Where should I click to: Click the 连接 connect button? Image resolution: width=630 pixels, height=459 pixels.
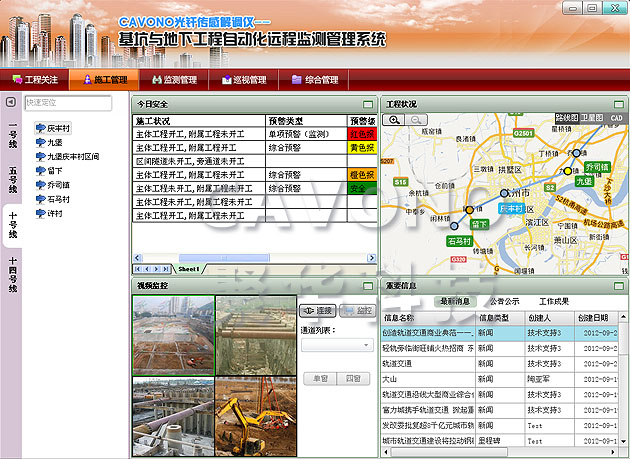point(318,311)
